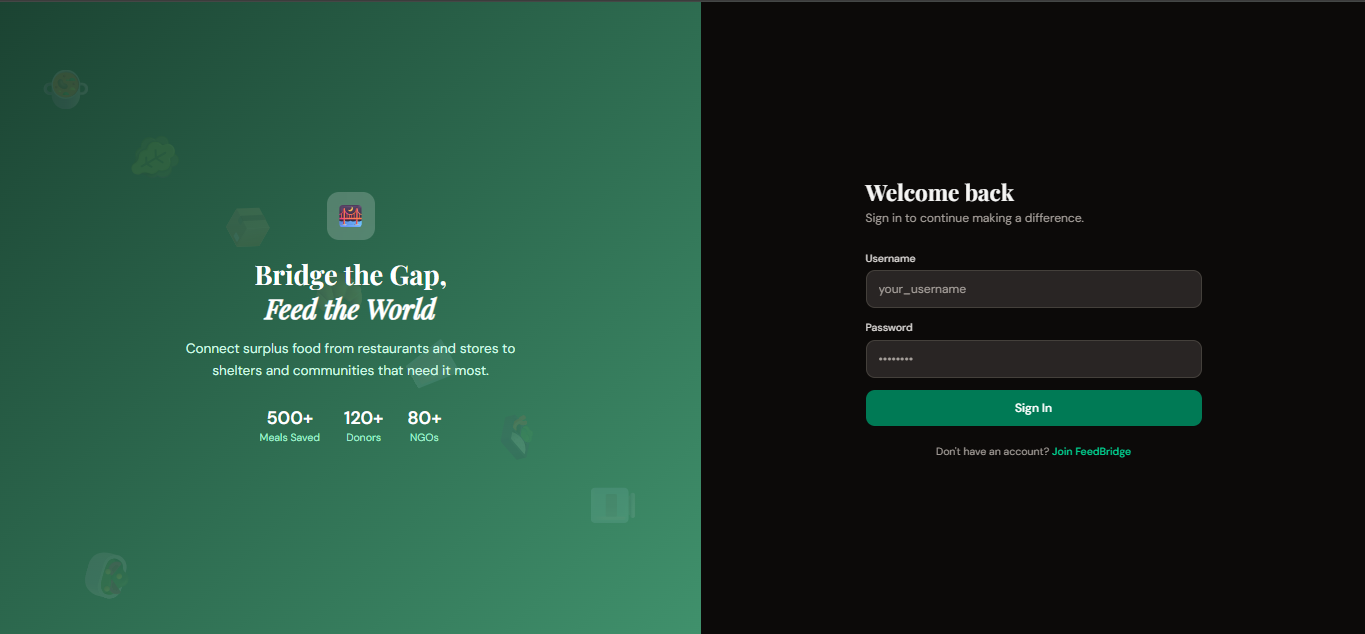Click the Bridge the Gap headline
Image resolution: width=1365 pixels, height=634 pixels.
(351, 275)
